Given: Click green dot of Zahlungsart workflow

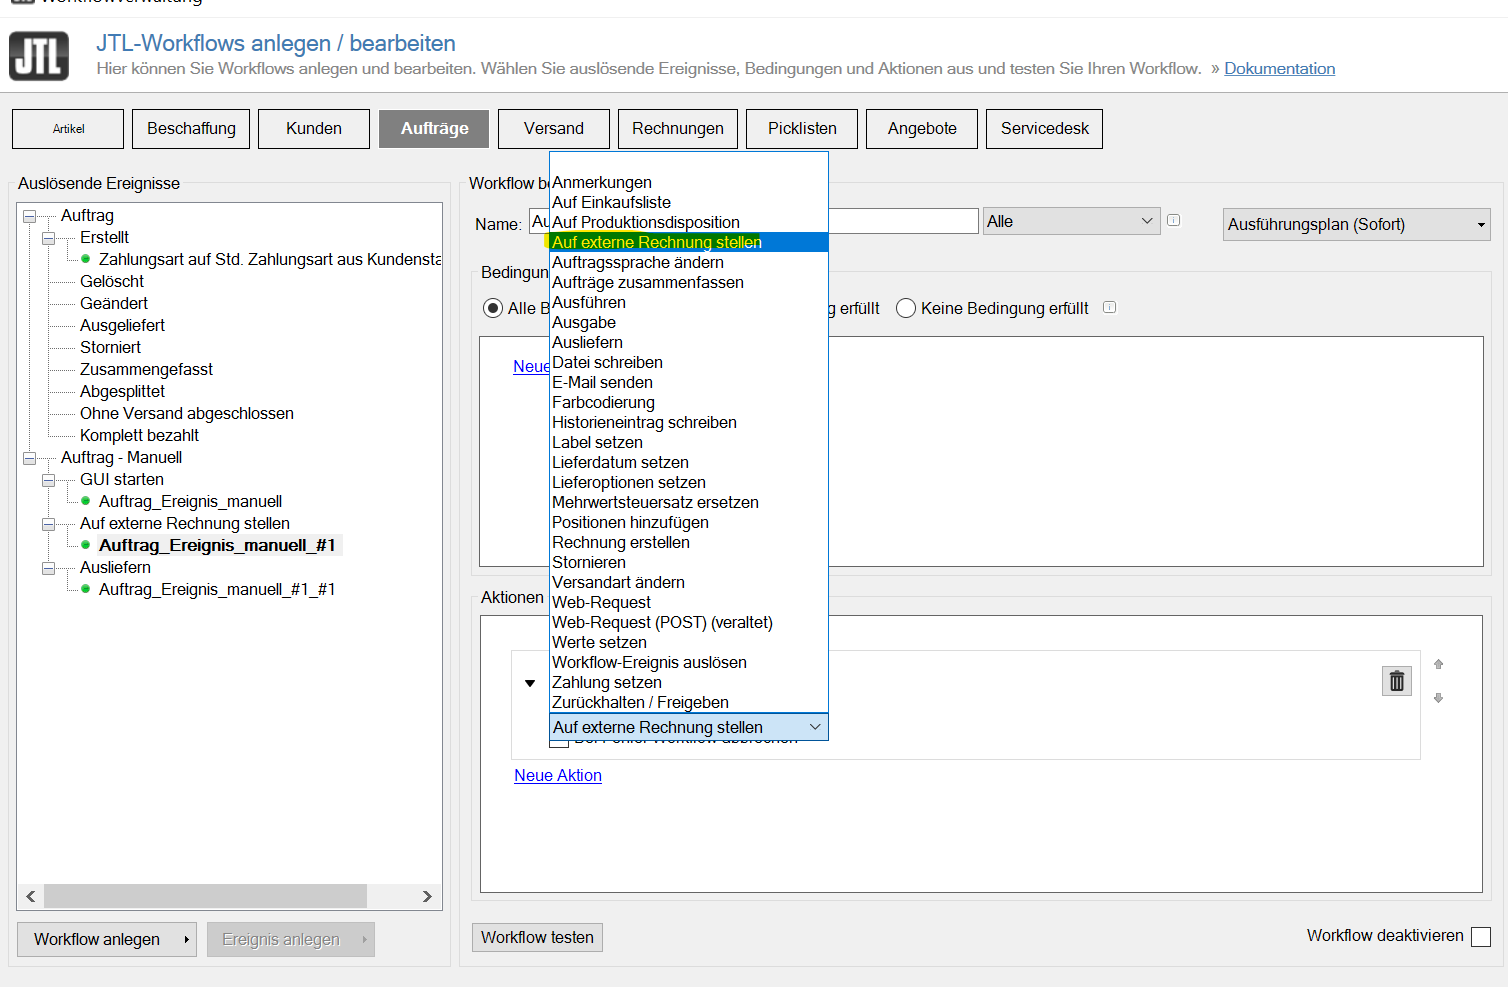Looking at the screenshot, I should pyautogui.click(x=86, y=259).
